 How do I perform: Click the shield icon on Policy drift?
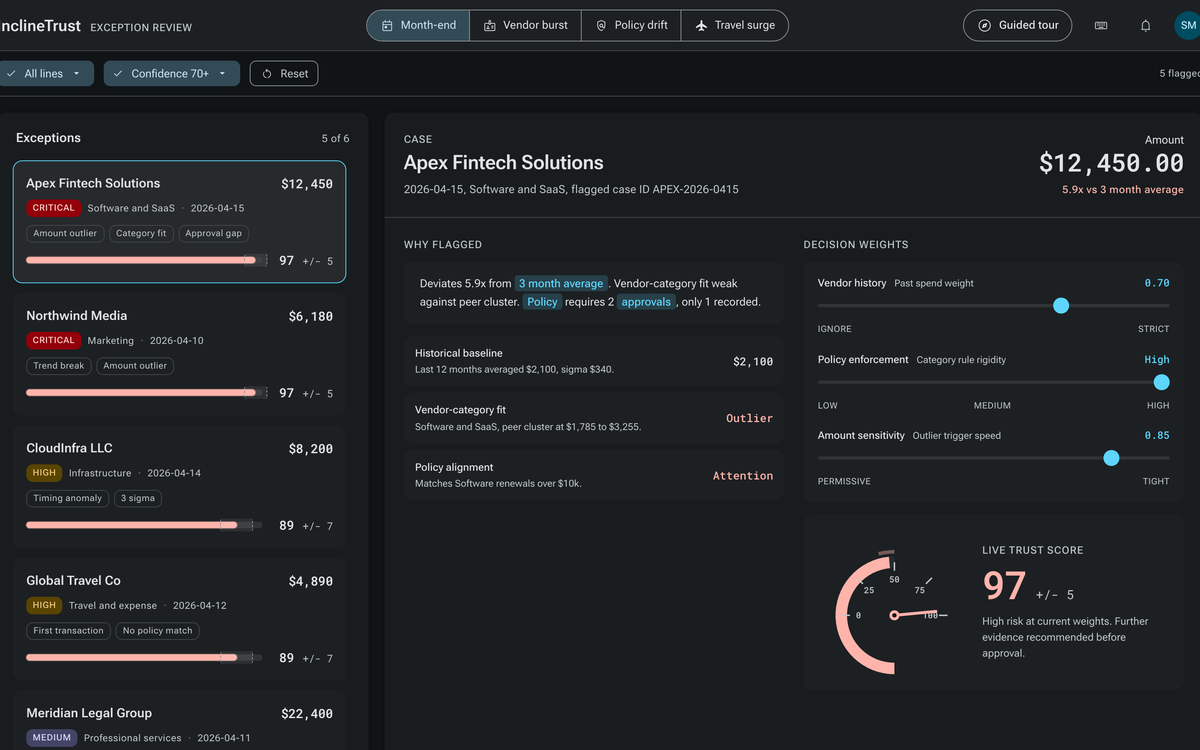click(x=601, y=26)
